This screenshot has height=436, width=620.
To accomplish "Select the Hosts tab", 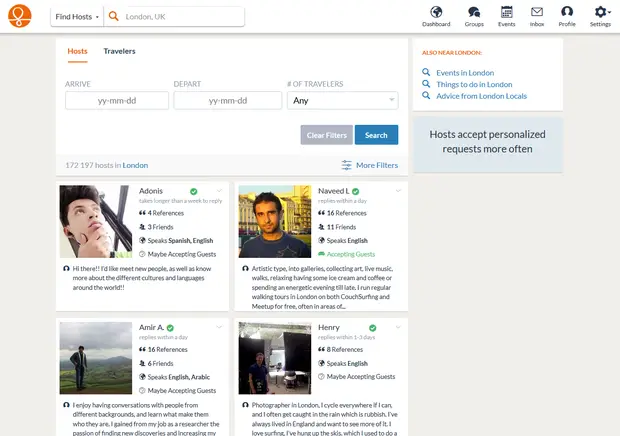I will click(x=77, y=51).
